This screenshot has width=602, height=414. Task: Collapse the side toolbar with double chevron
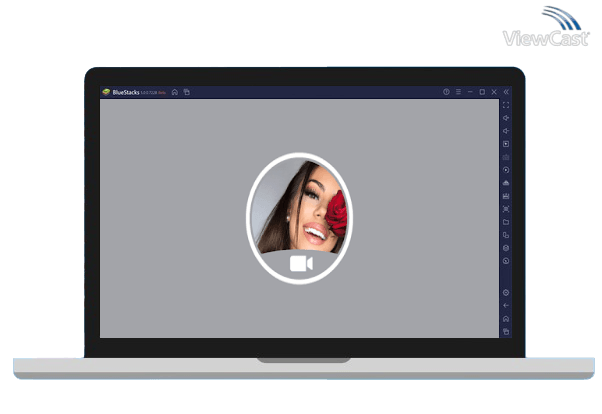coord(506,92)
